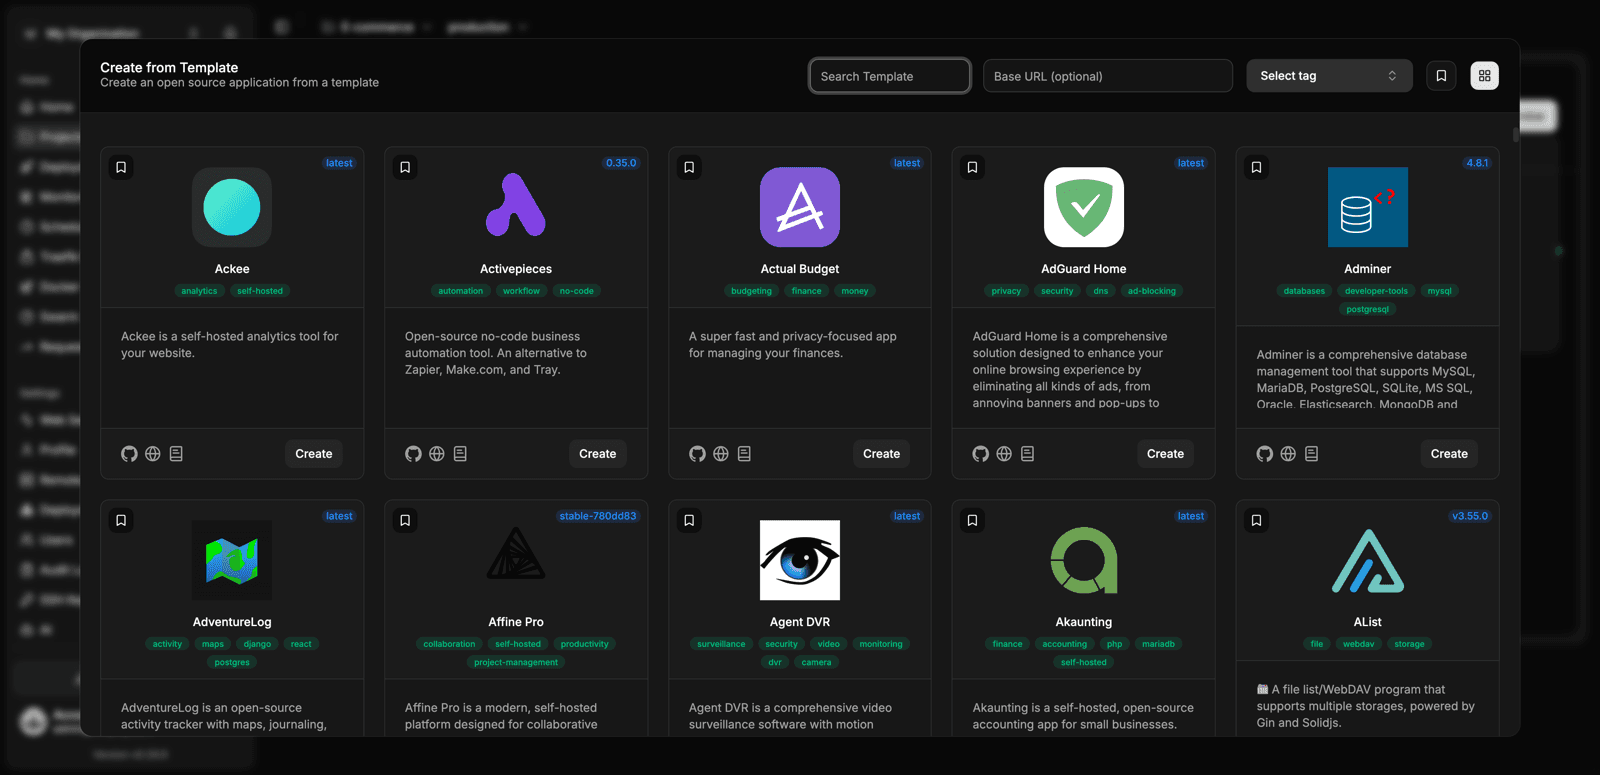This screenshot has height=775, width=1600.
Task: Click the 4.8.1 version badge on Adminer
Action: click(1477, 163)
